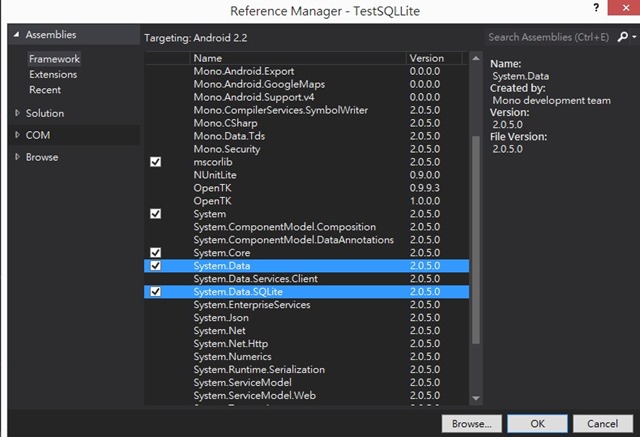
Task: Click the Search Assemblies input field
Action: pyautogui.click(x=548, y=37)
